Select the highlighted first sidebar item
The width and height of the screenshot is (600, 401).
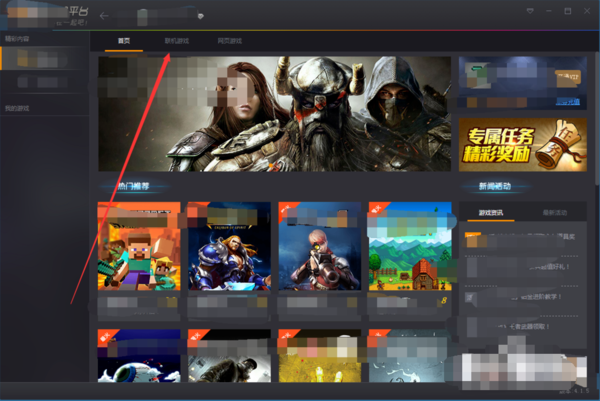pyautogui.click(x=44, y=59)
